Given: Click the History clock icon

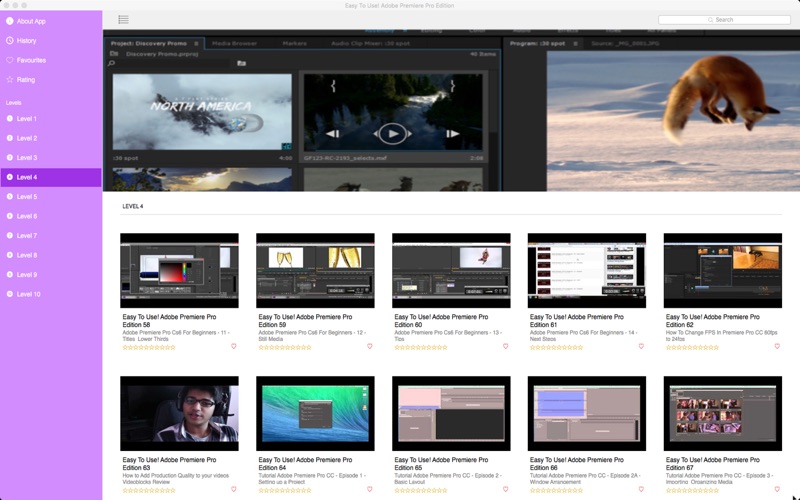Looking at the screenshot, I should click(x=10, y=40).
